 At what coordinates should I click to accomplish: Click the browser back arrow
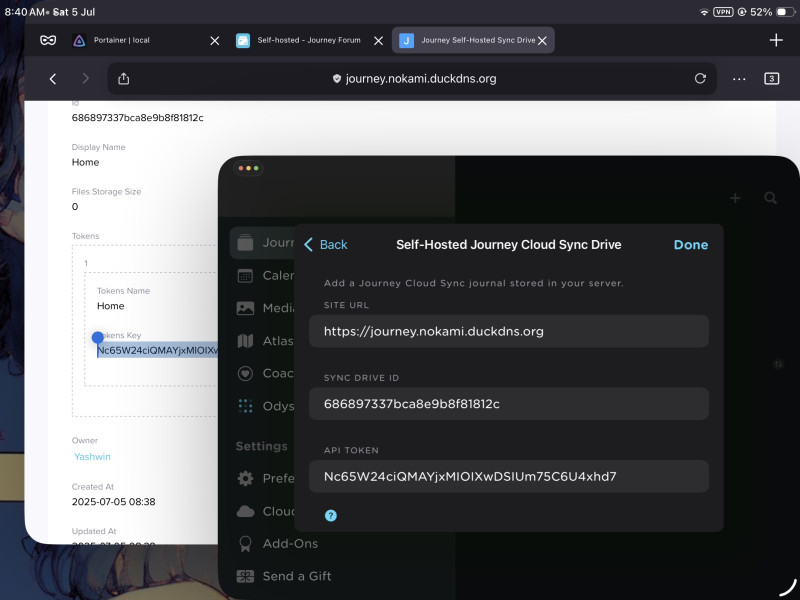(53, 79)
